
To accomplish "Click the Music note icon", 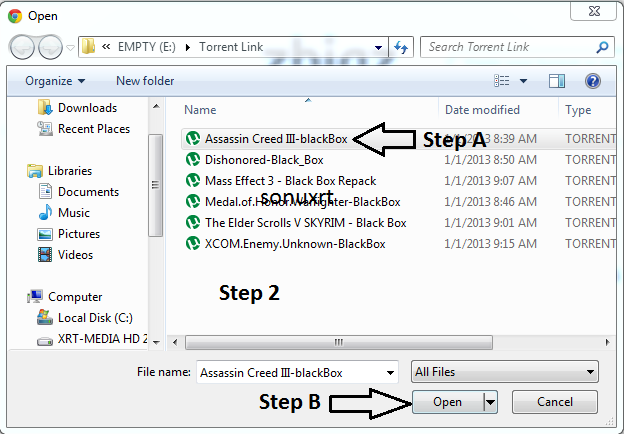I will pos(45,213).
